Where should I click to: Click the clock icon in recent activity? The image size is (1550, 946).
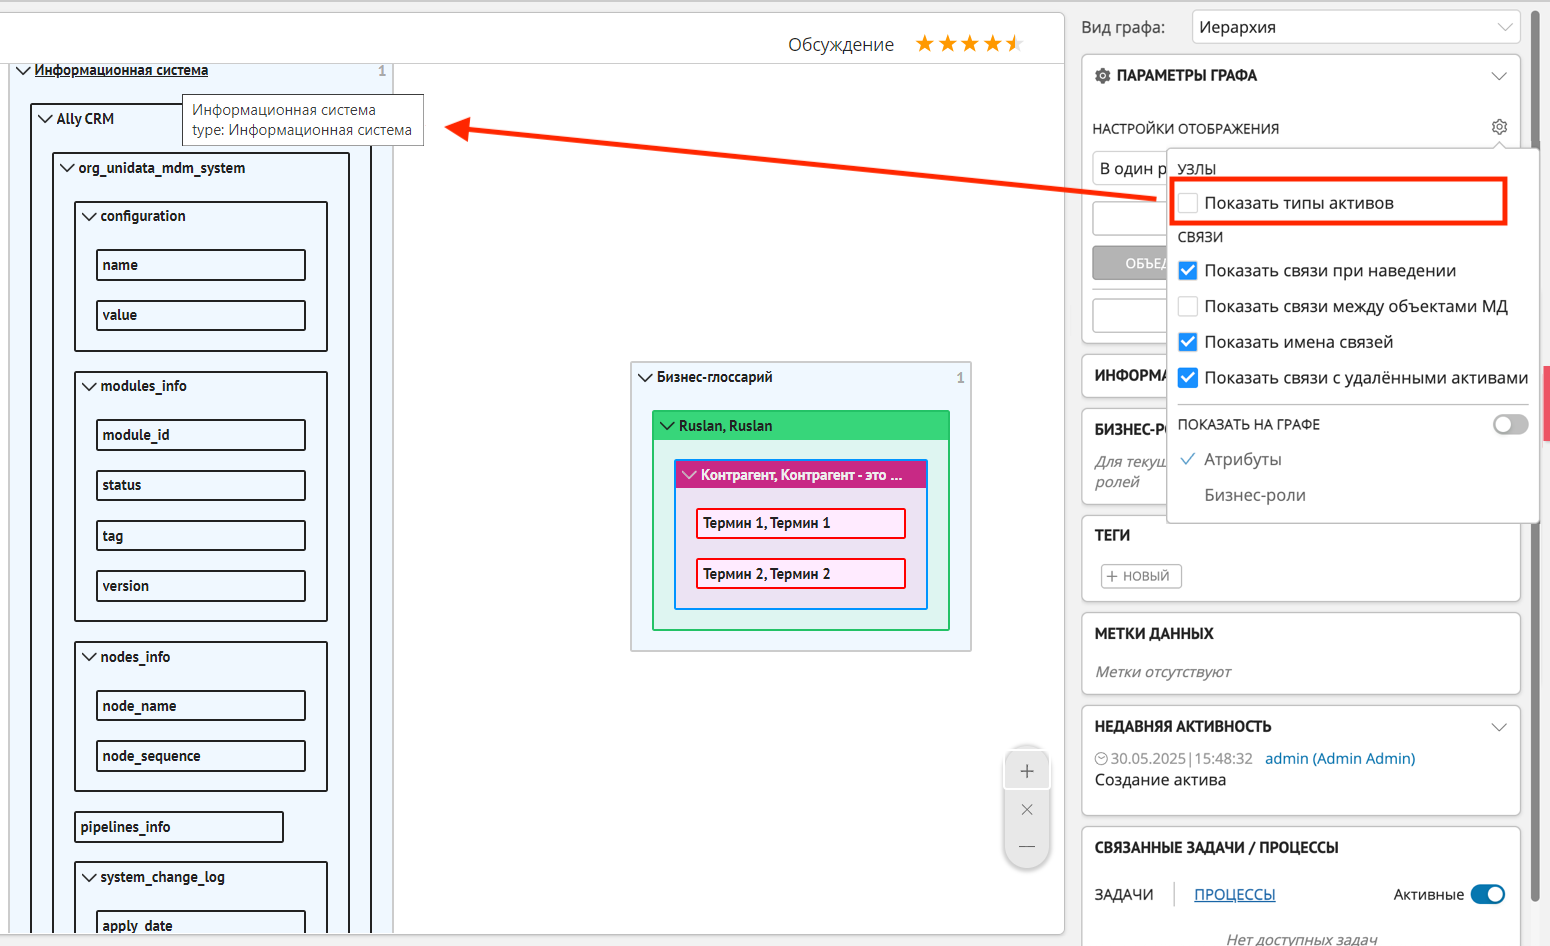(x=1101, y=759)
